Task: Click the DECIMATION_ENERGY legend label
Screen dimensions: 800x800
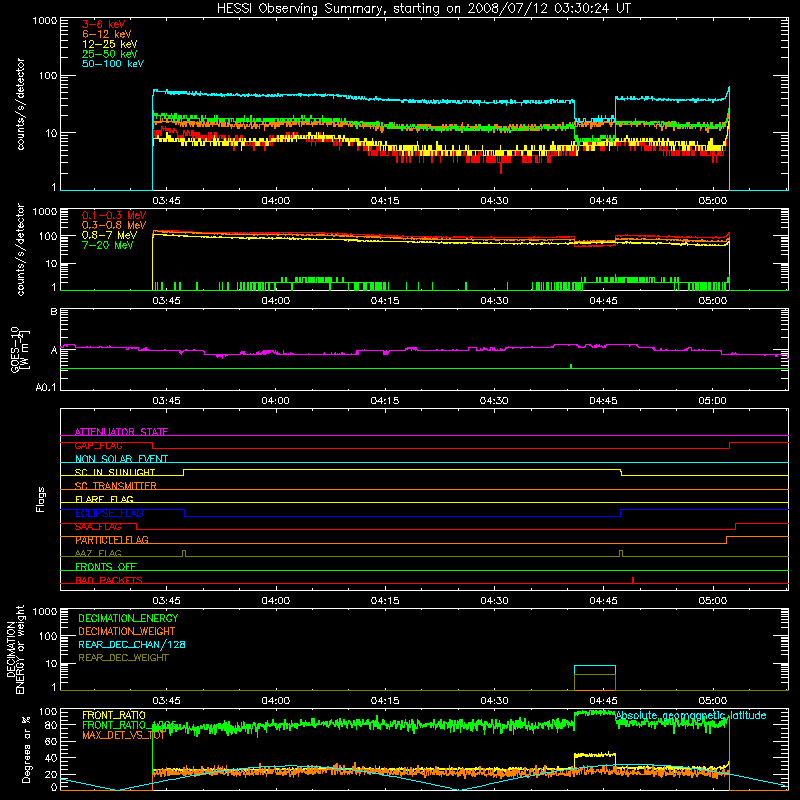Action: 128,618
